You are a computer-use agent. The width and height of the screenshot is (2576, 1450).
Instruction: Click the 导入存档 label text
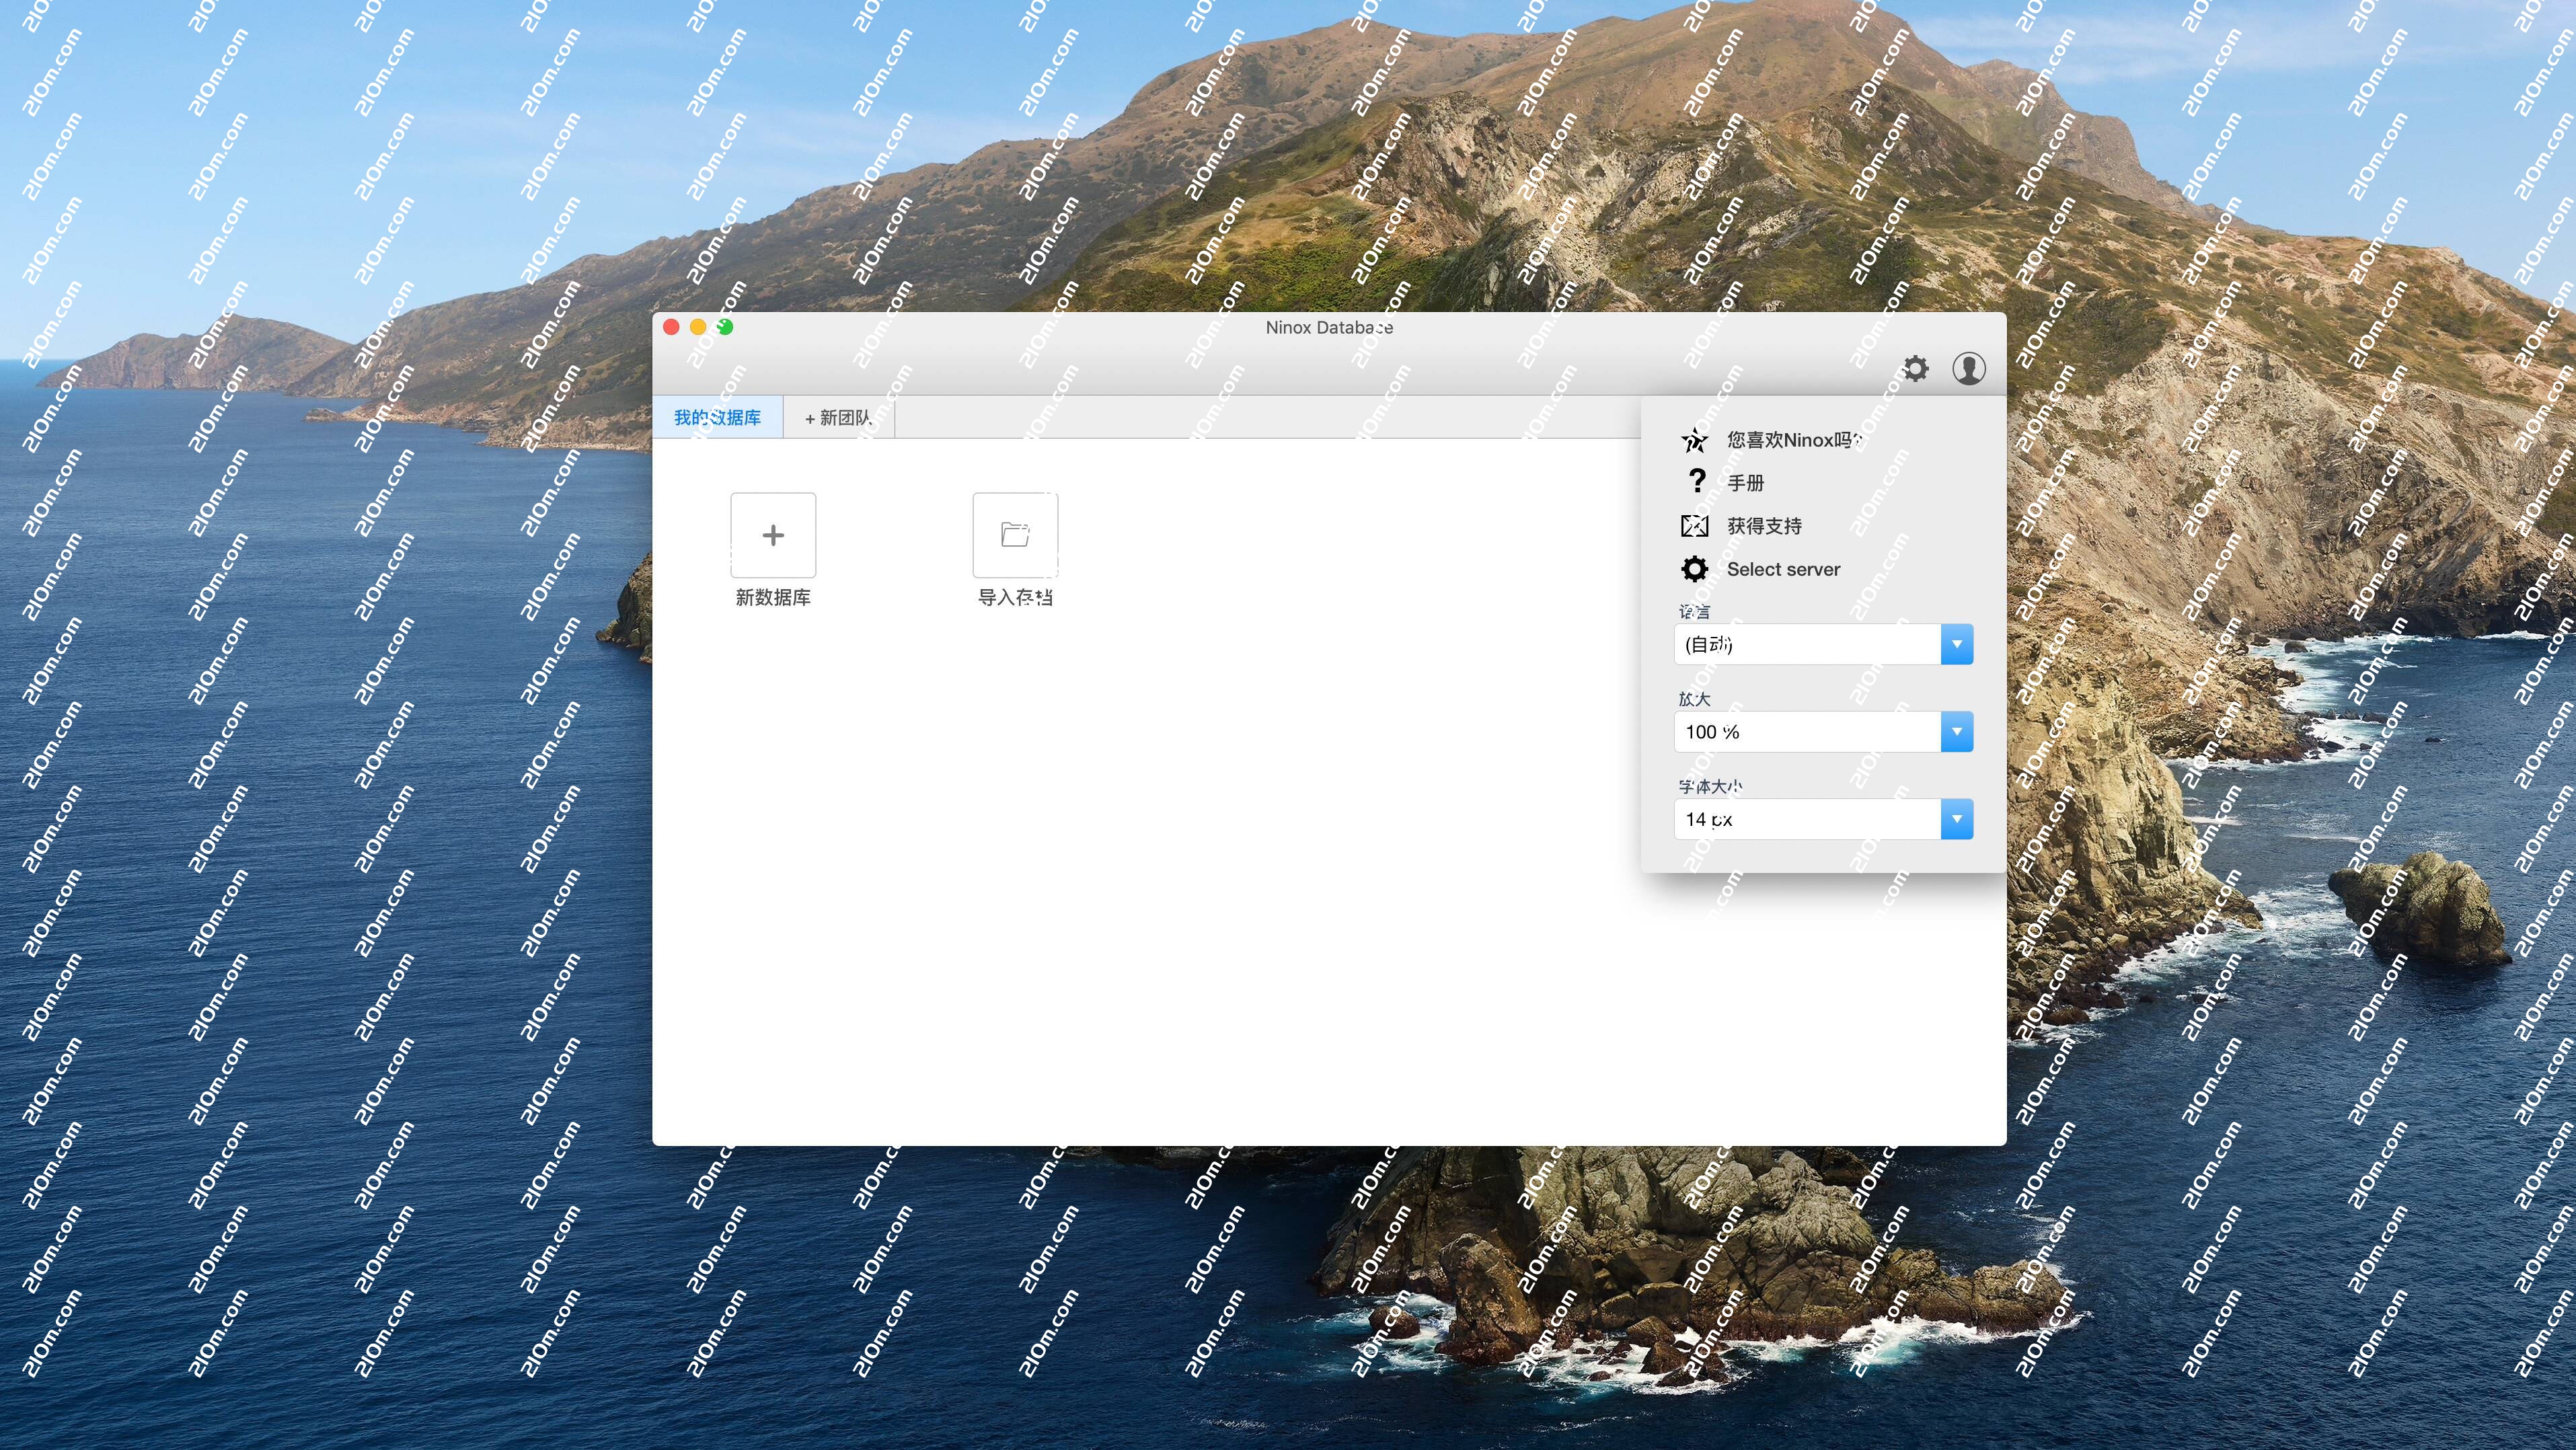point(1015,598)
